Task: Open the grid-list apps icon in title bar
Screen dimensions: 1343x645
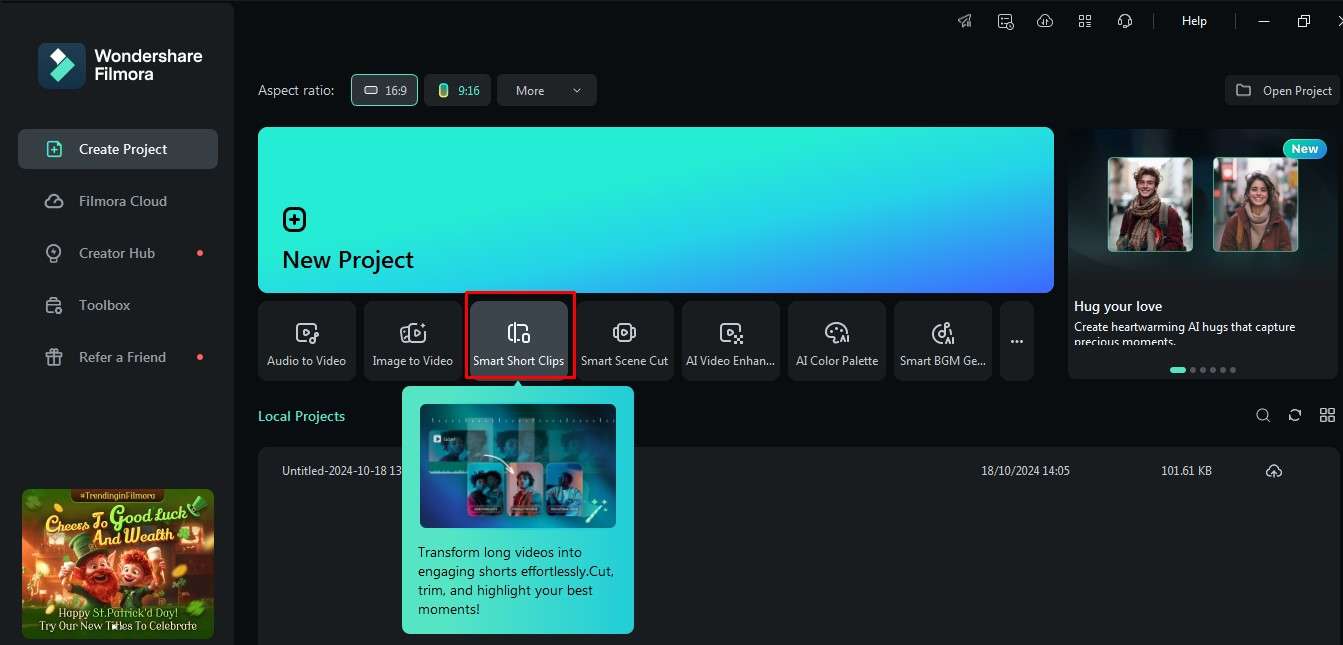Action: click(x=1085, y=21)
